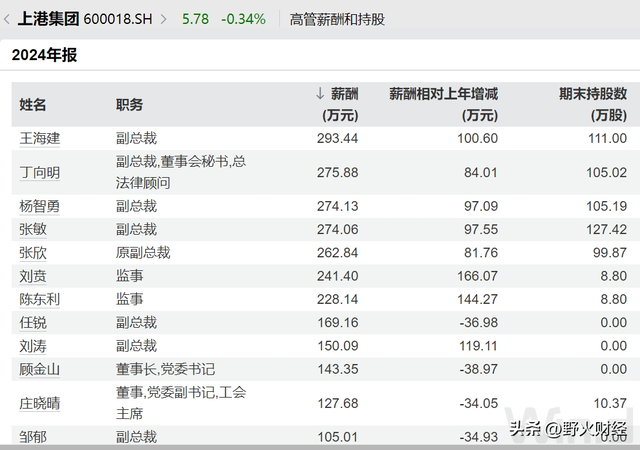The height and width of the screenshot is (450, 640).
Task: Open executive profile 王海建
Action: tap(40, 138)
